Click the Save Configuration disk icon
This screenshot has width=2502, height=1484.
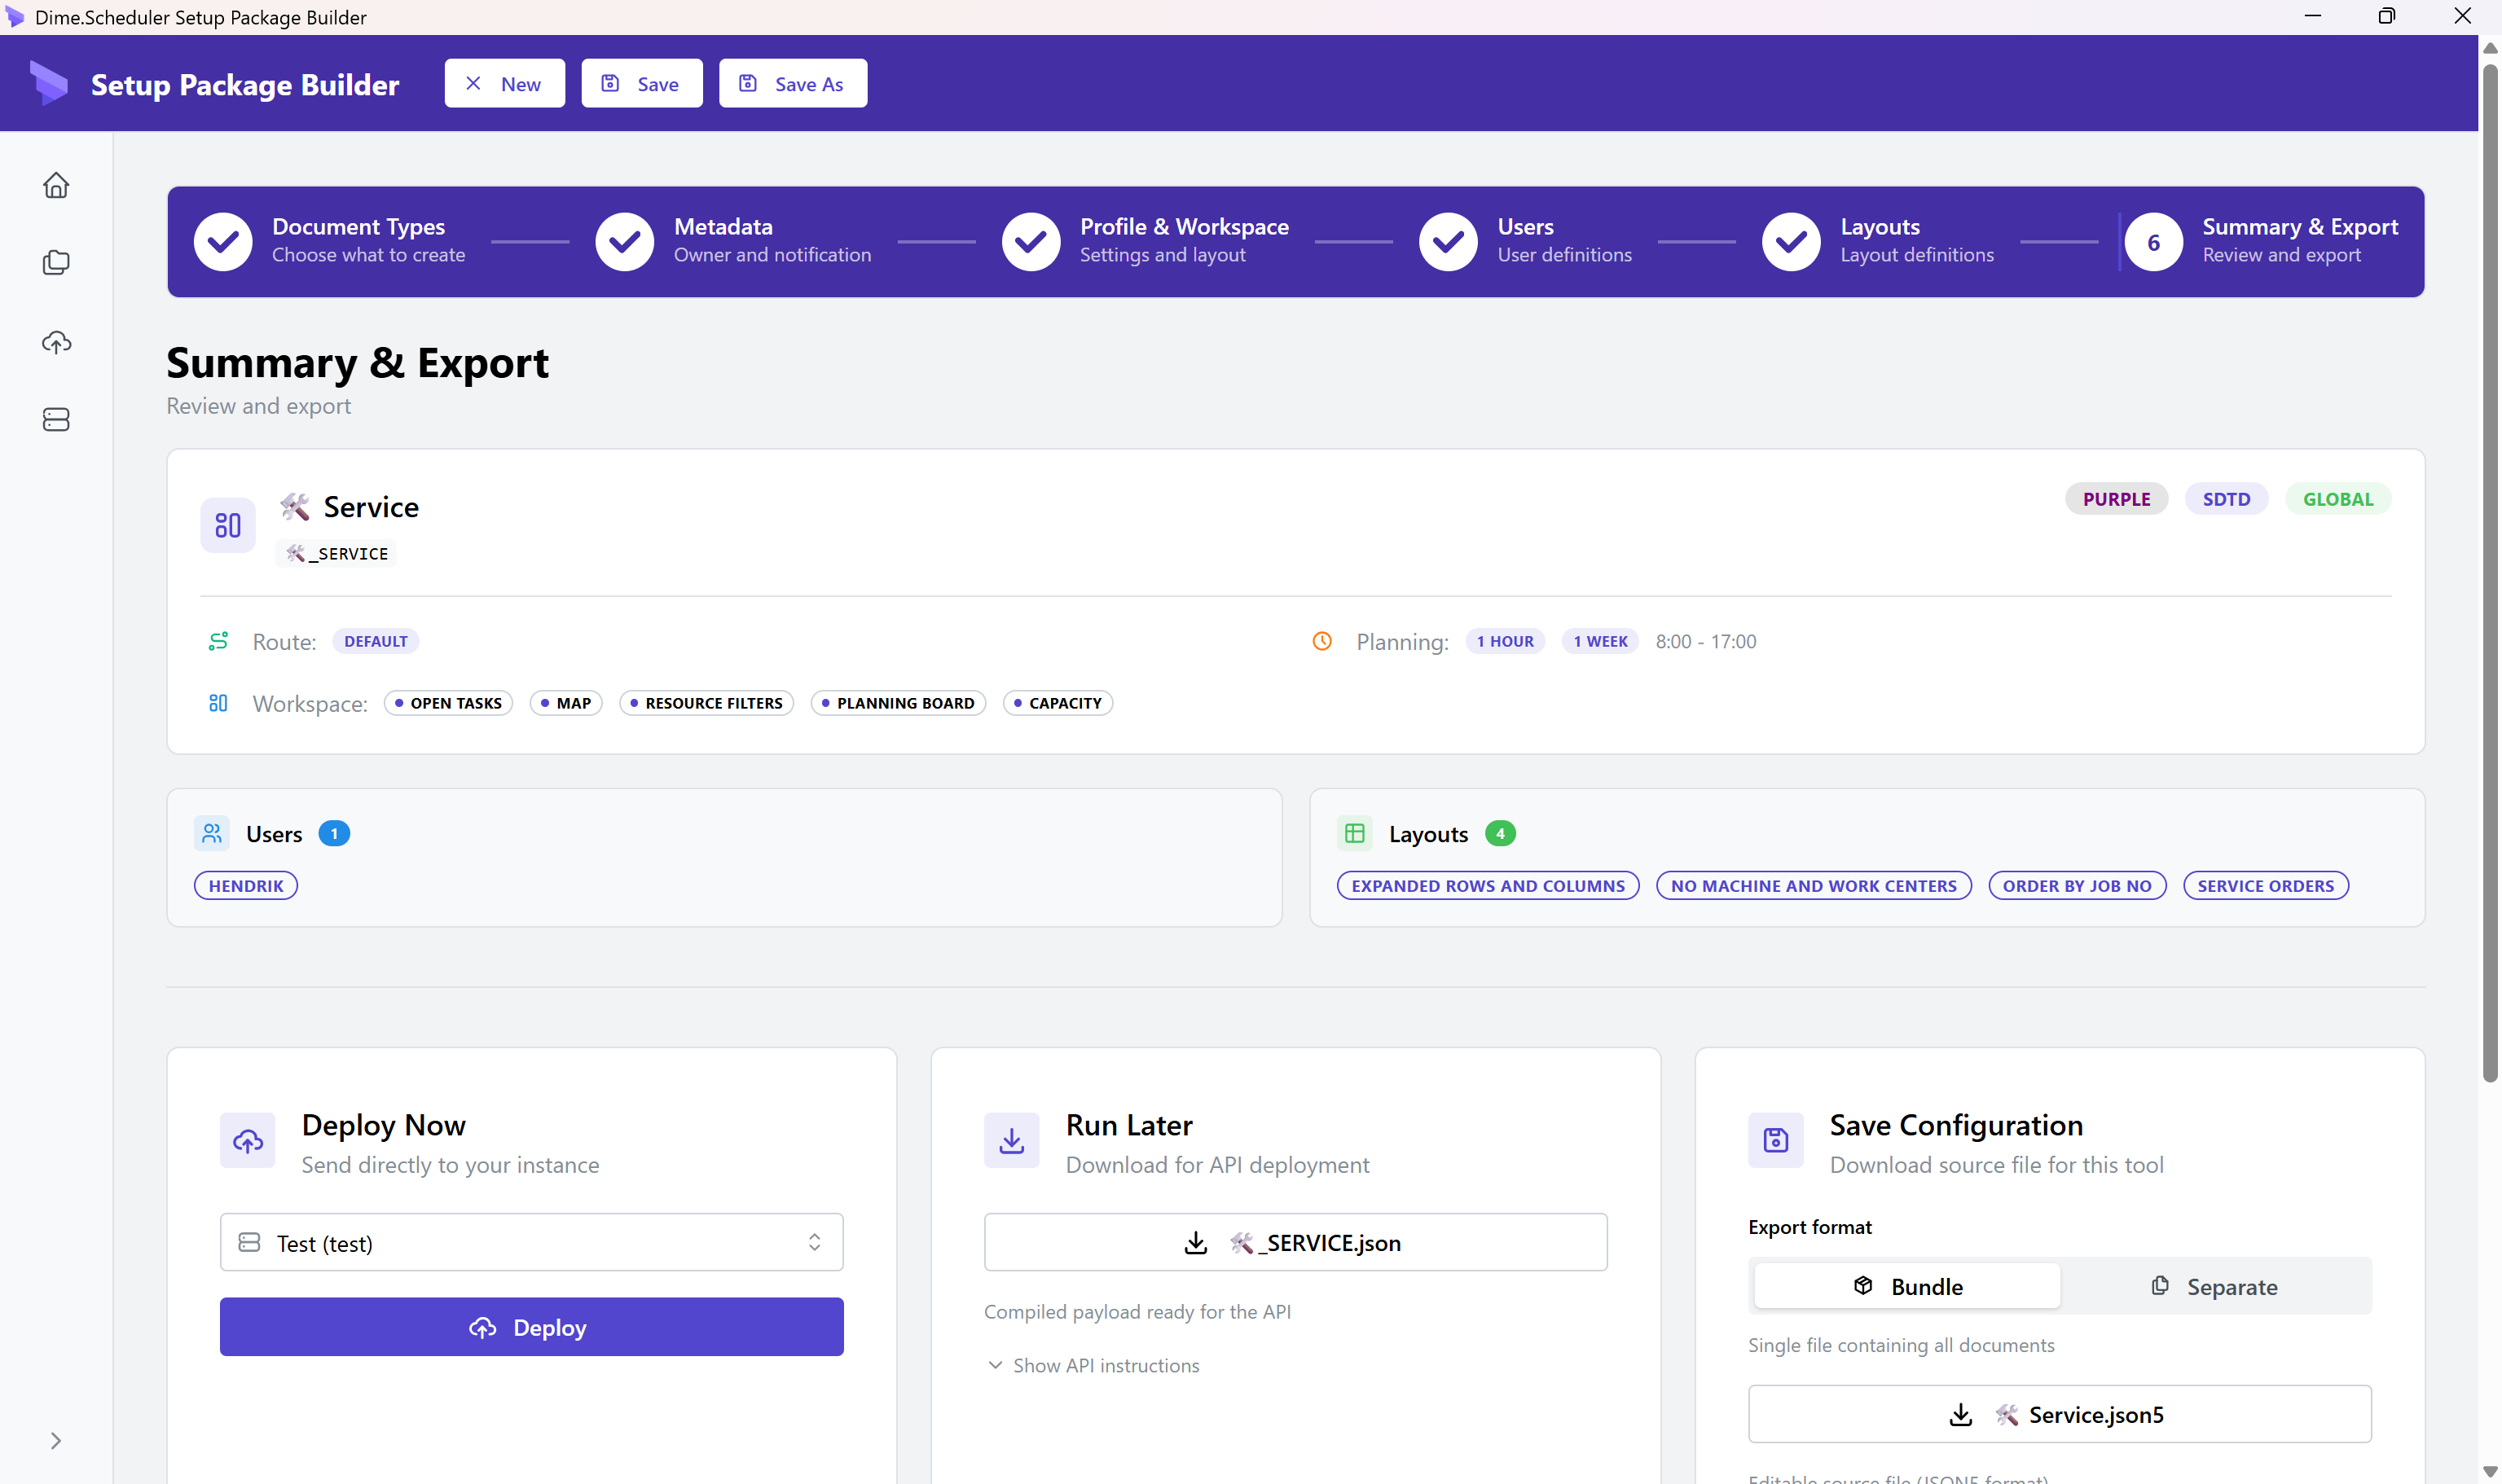click(x=1775, y=1140)
